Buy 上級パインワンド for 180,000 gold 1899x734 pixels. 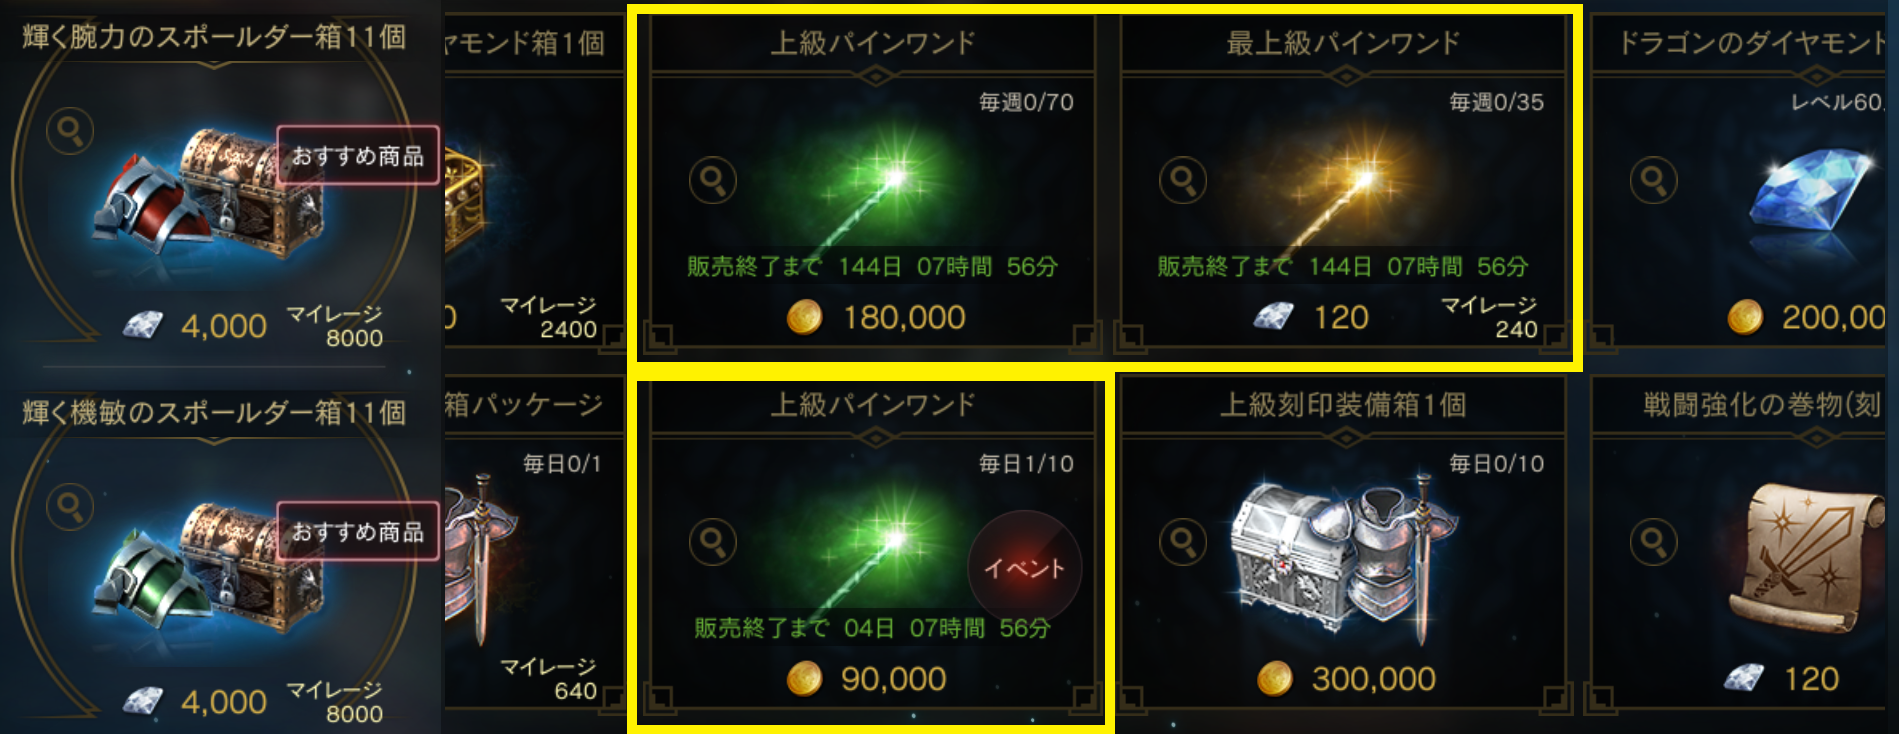876,318
